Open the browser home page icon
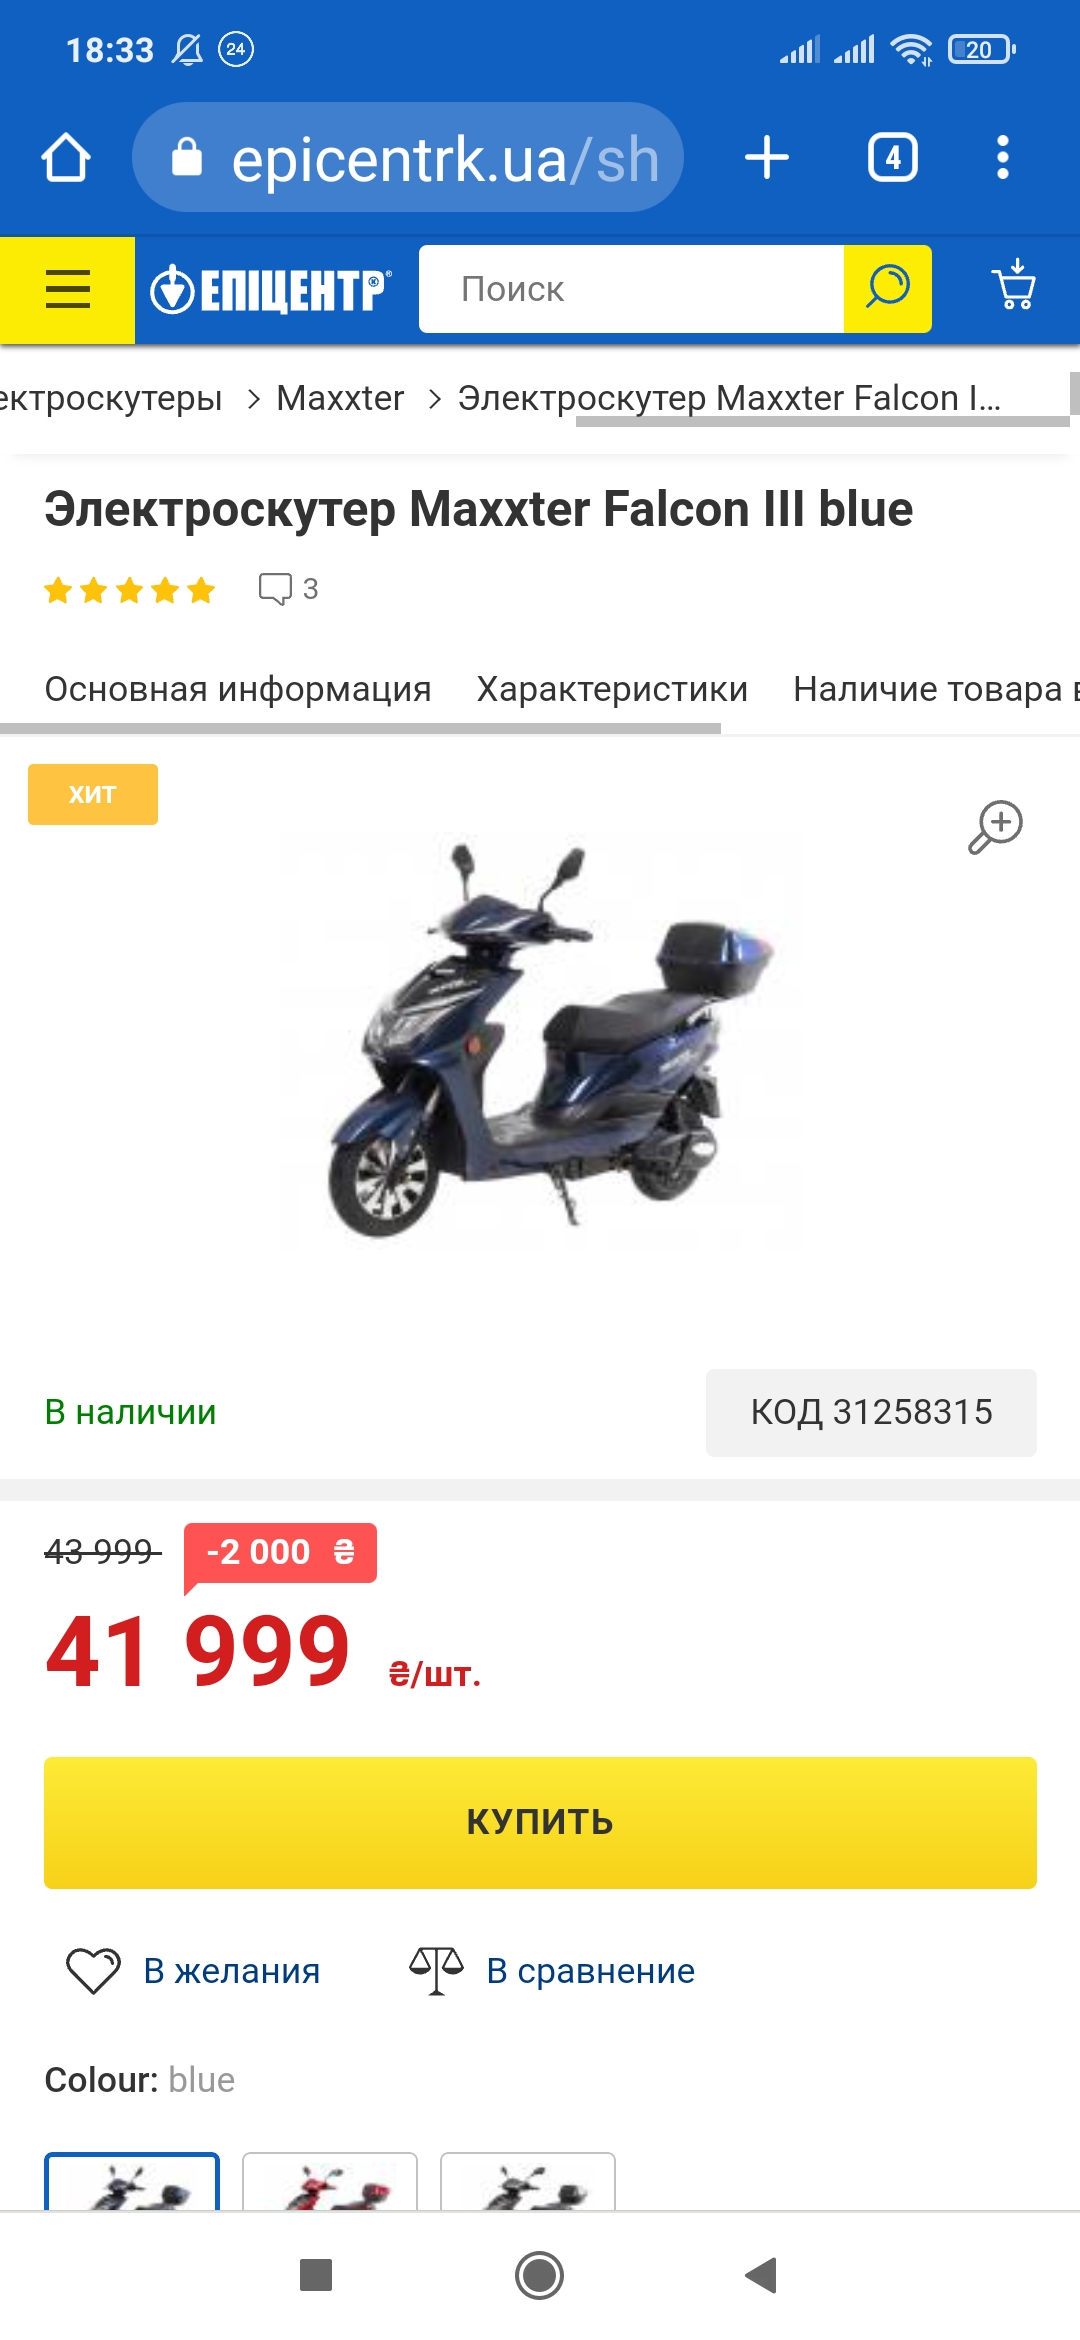The height and width of the screenshot is (2340, 1080). 66,158
